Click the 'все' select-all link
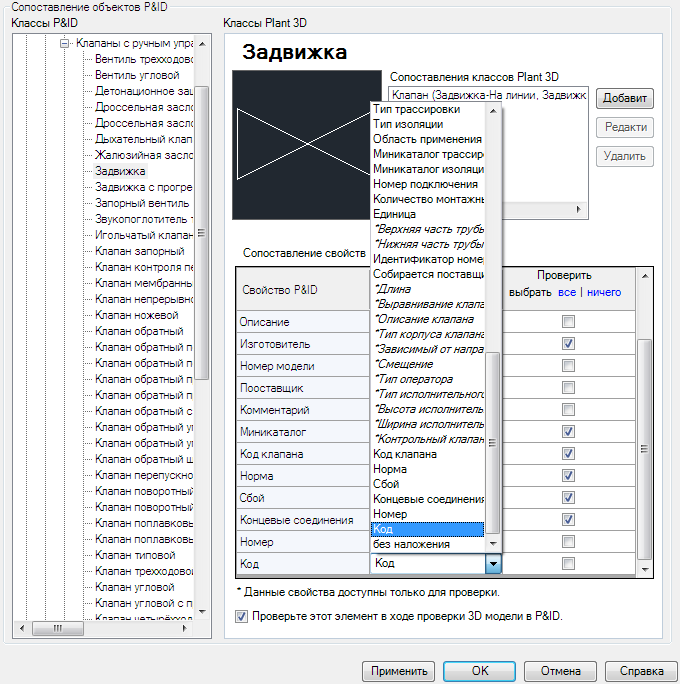Image resolution: width=680 pixels, height=684 pixels. point(567,292)
